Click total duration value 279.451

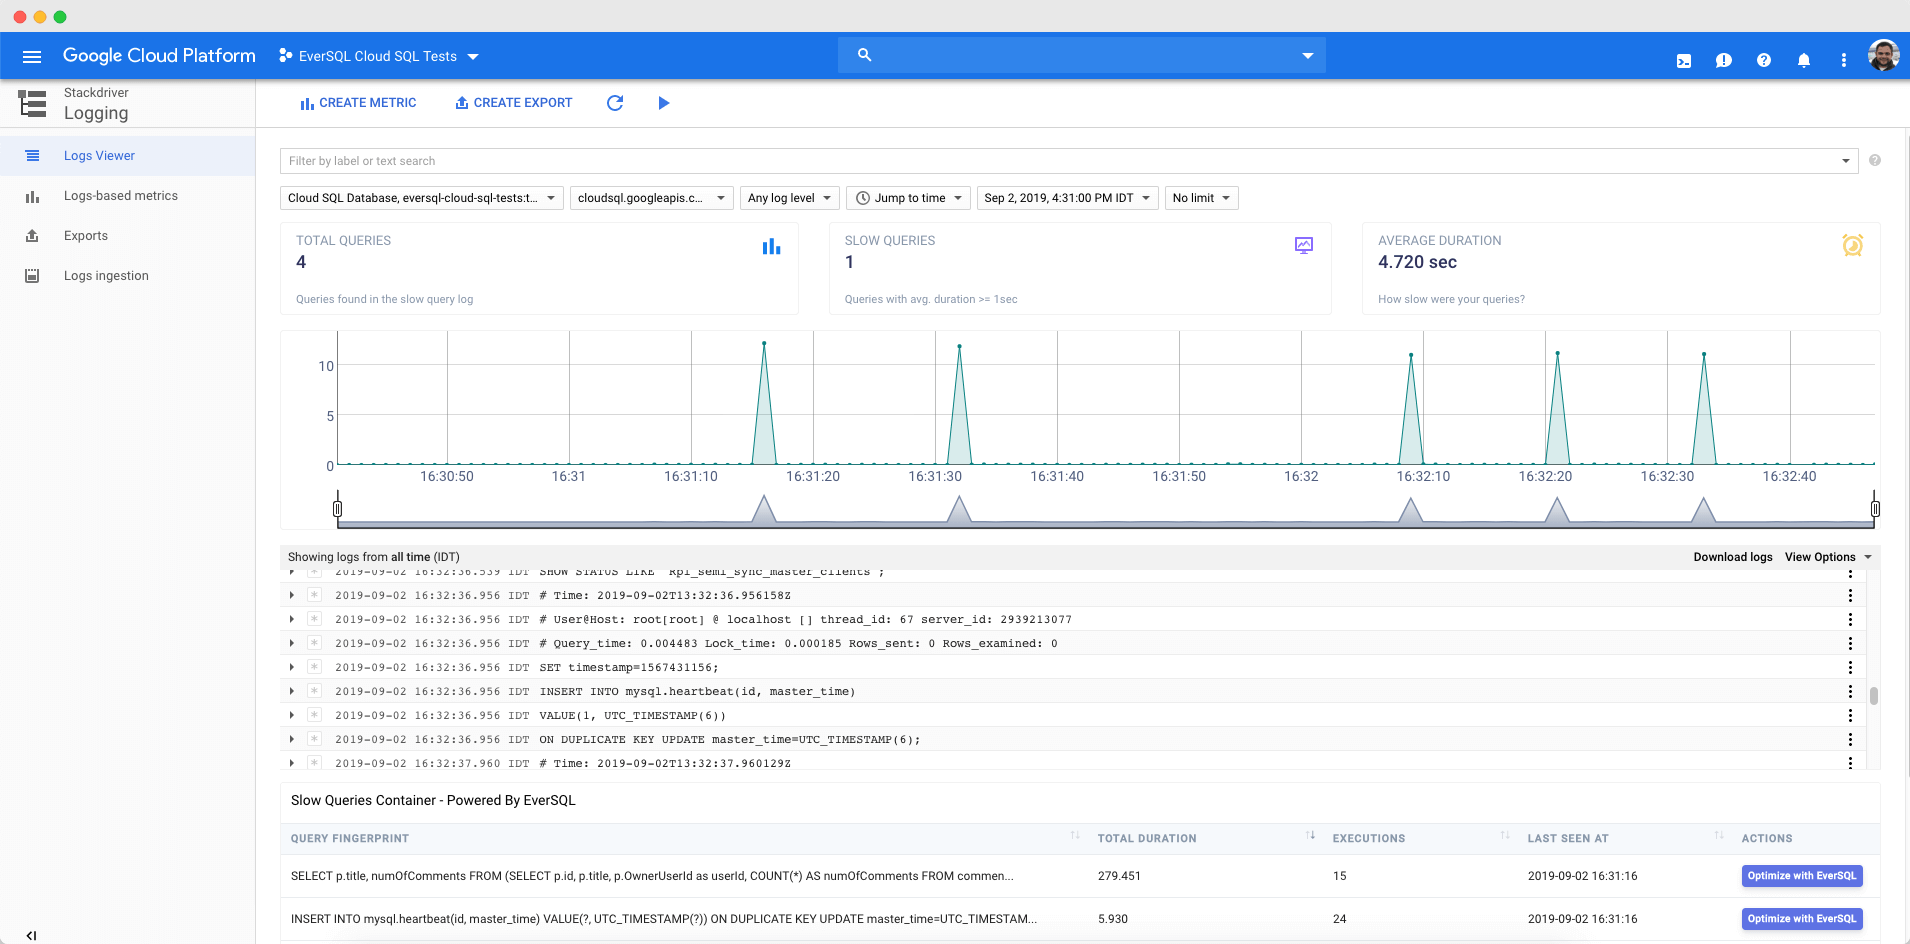pos(1119,876)
